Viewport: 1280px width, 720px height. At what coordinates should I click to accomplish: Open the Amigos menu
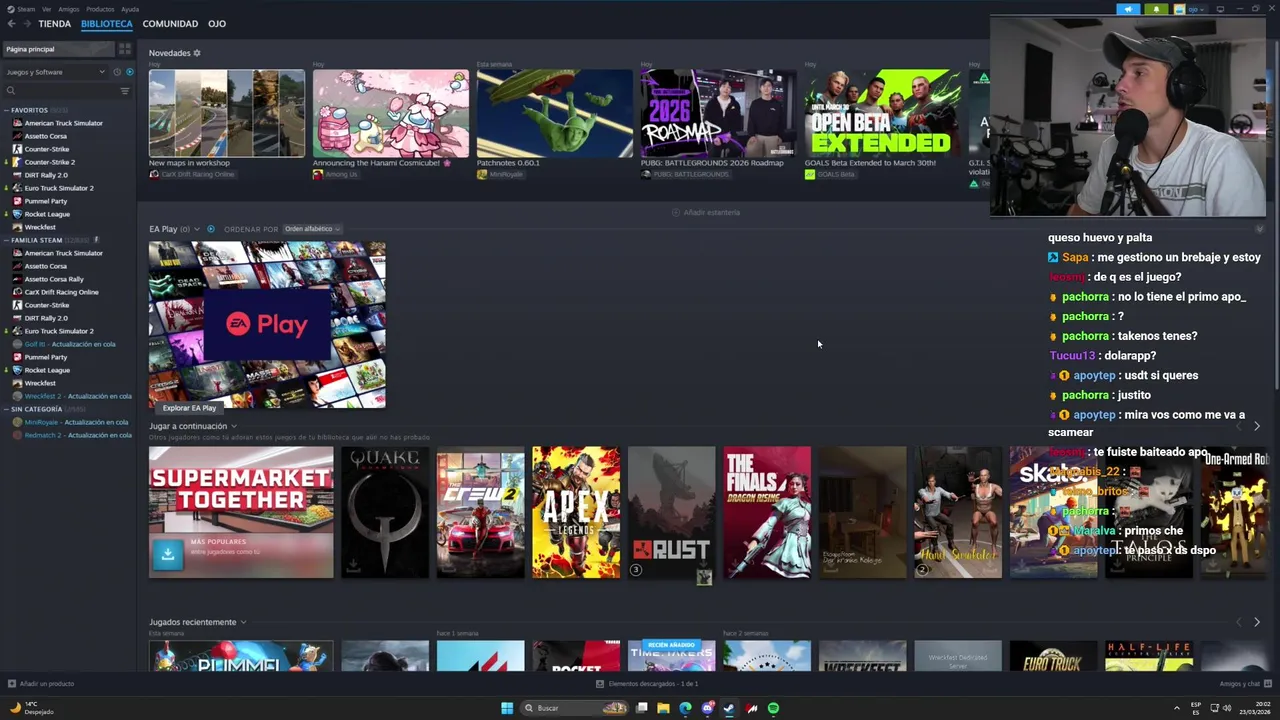pos(69,9)
